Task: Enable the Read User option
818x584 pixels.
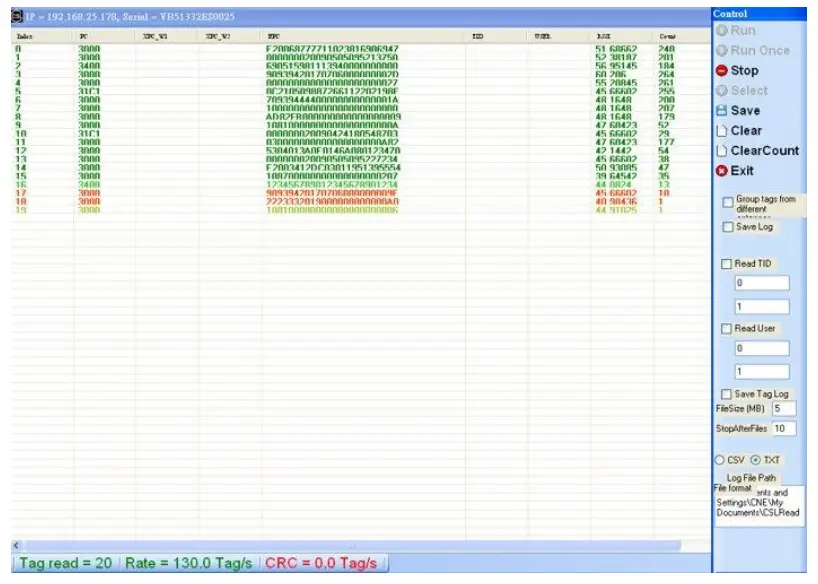Action: [x=726, y=329]
